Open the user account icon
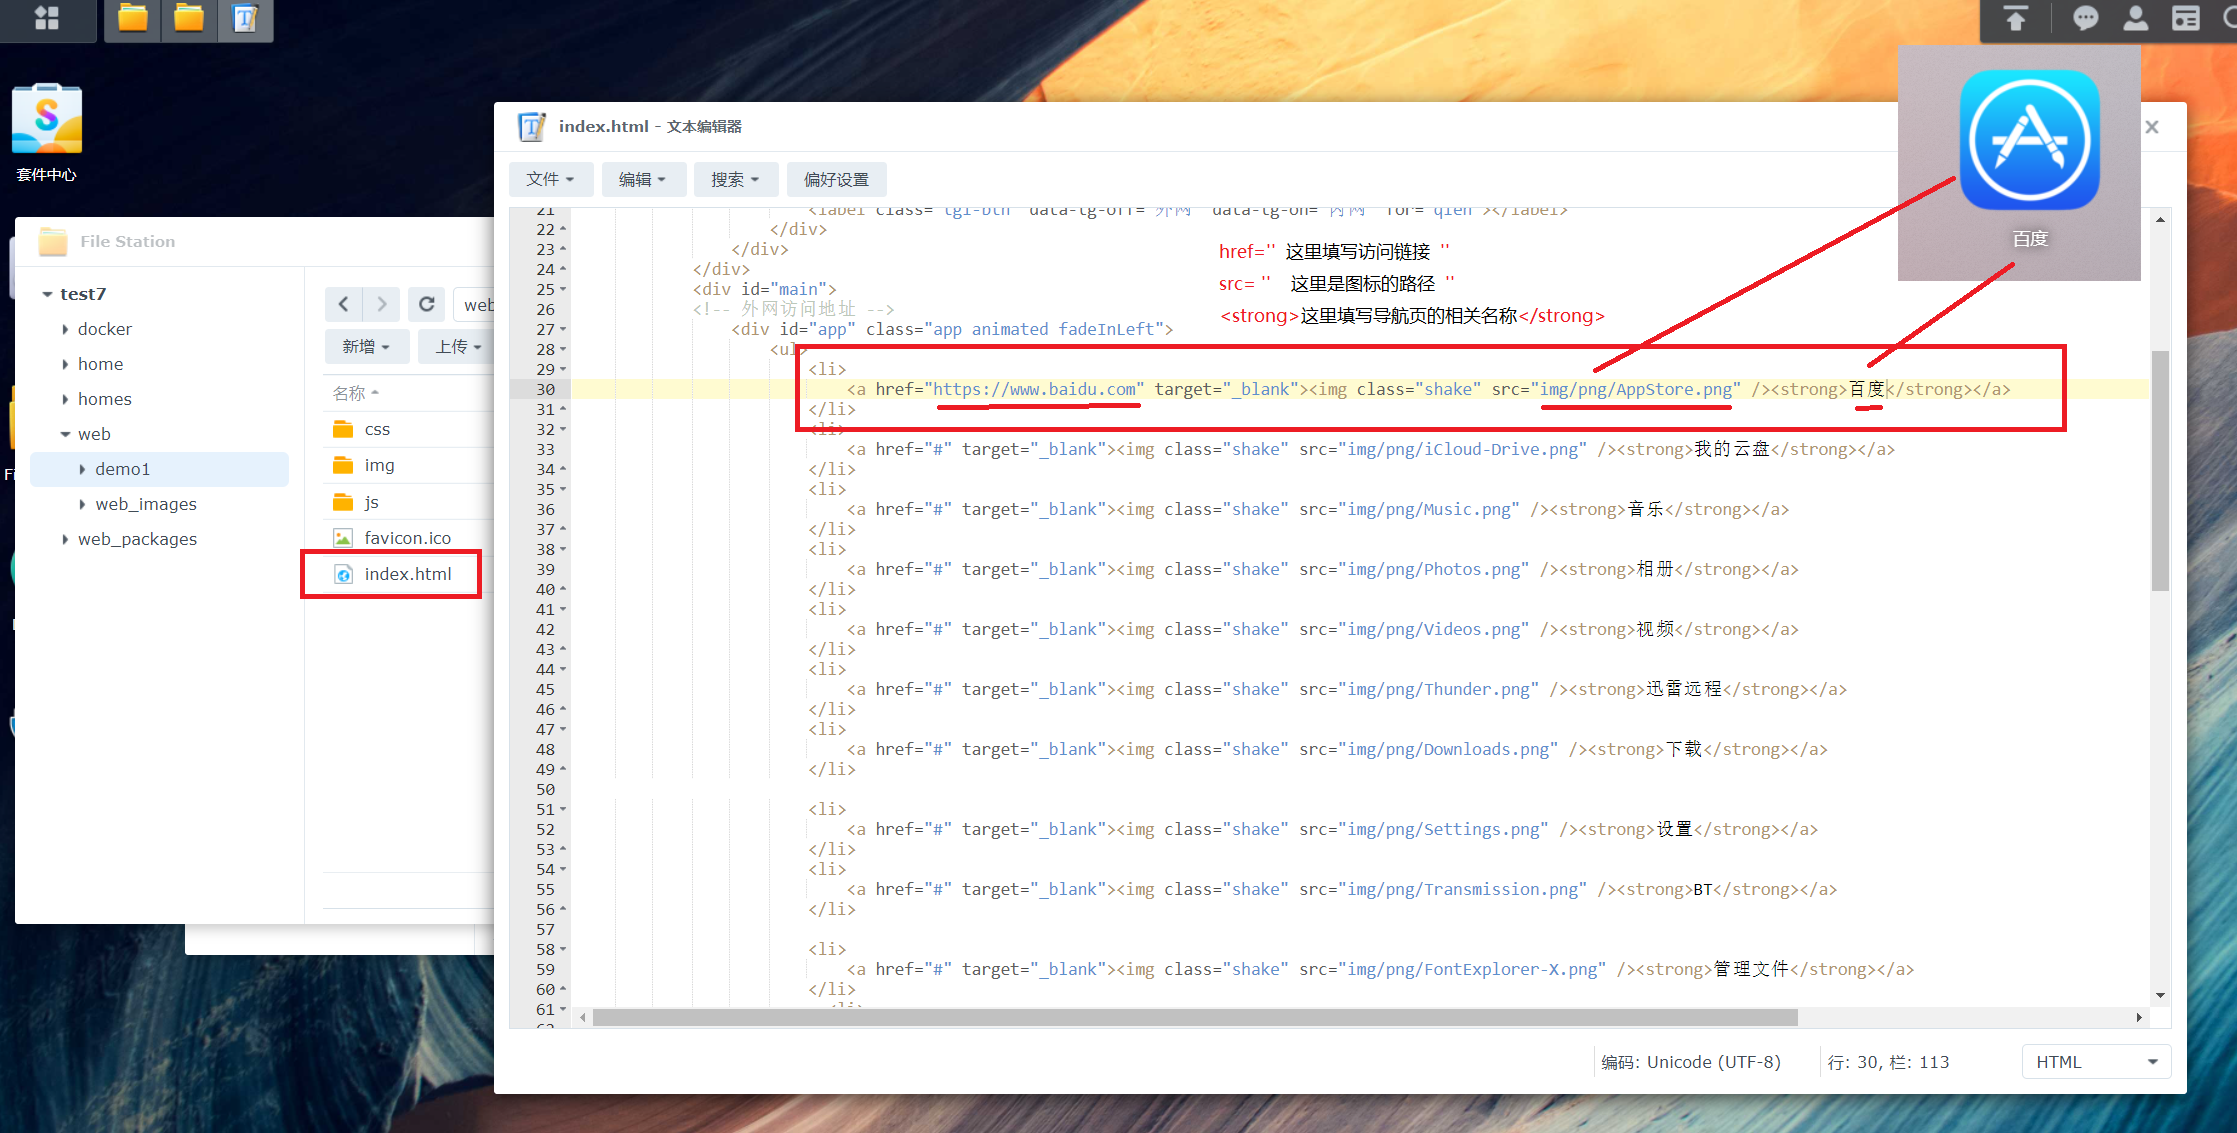 click(x=2136, y=18)
